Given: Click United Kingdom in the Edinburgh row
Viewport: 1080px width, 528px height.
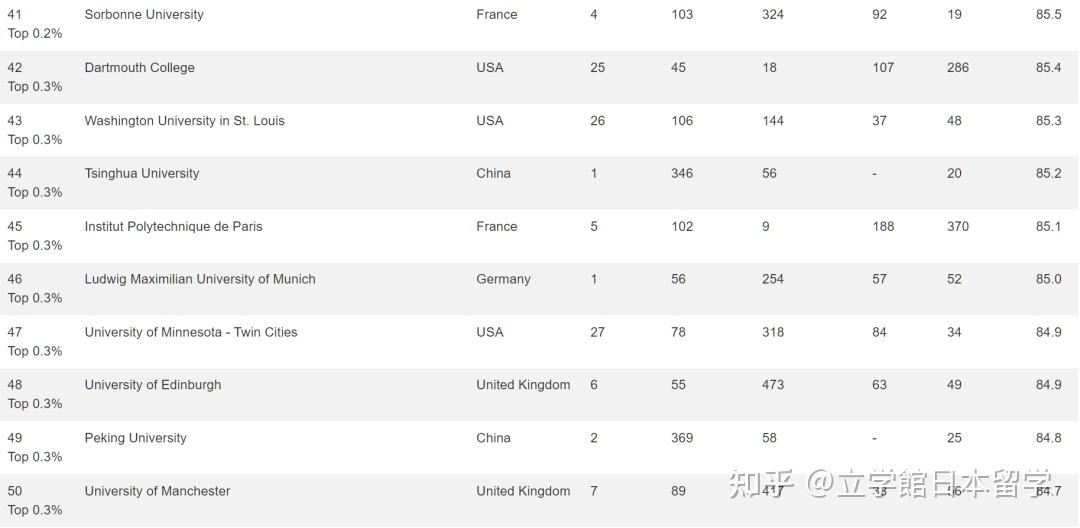Looking at the screenshot, I should 523,385.
